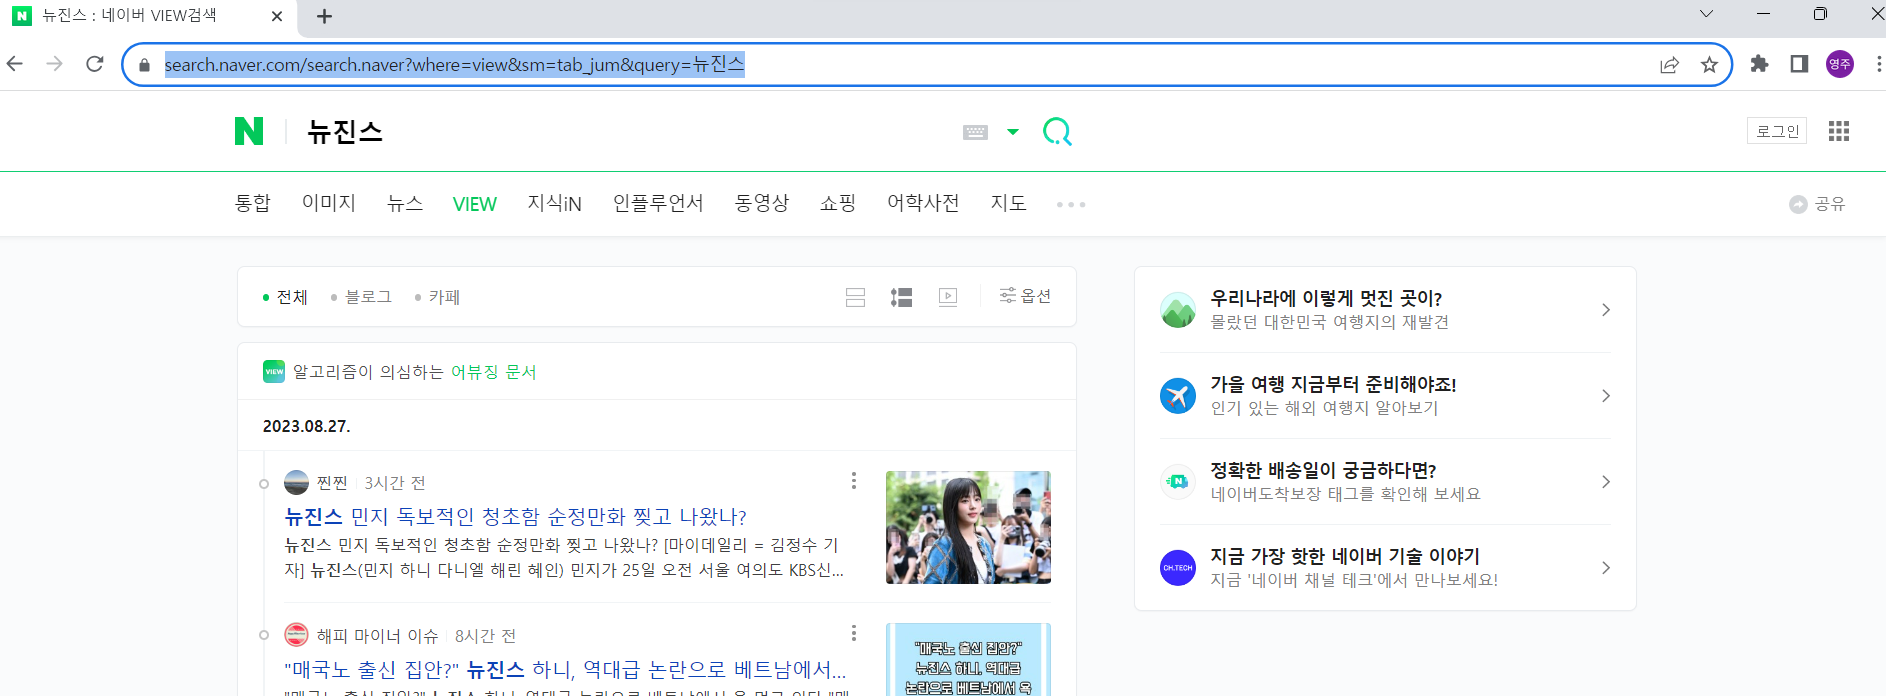Open the 찐찐 blogger profile avatar
This screenshot has width=1886, height=696.
tap(296, 483)
